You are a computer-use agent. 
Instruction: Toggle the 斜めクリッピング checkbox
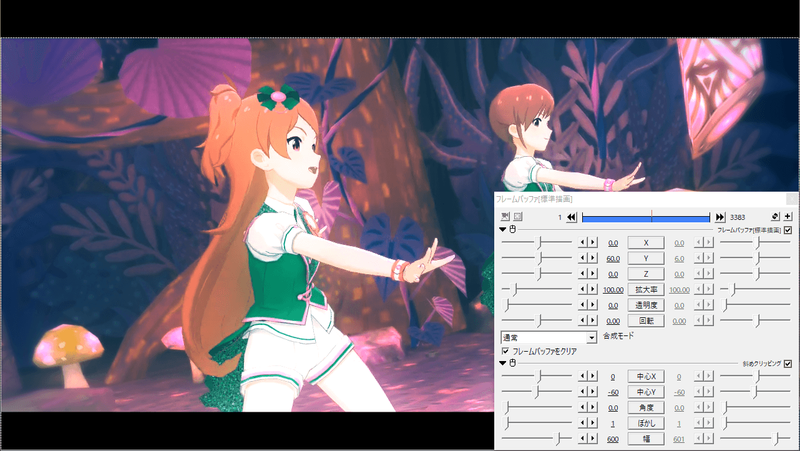[788, 364]
